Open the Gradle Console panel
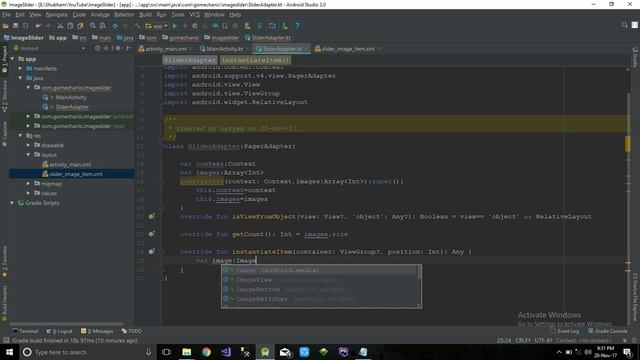The width and height of the screenshot is (640, 360). click(607, 331)
